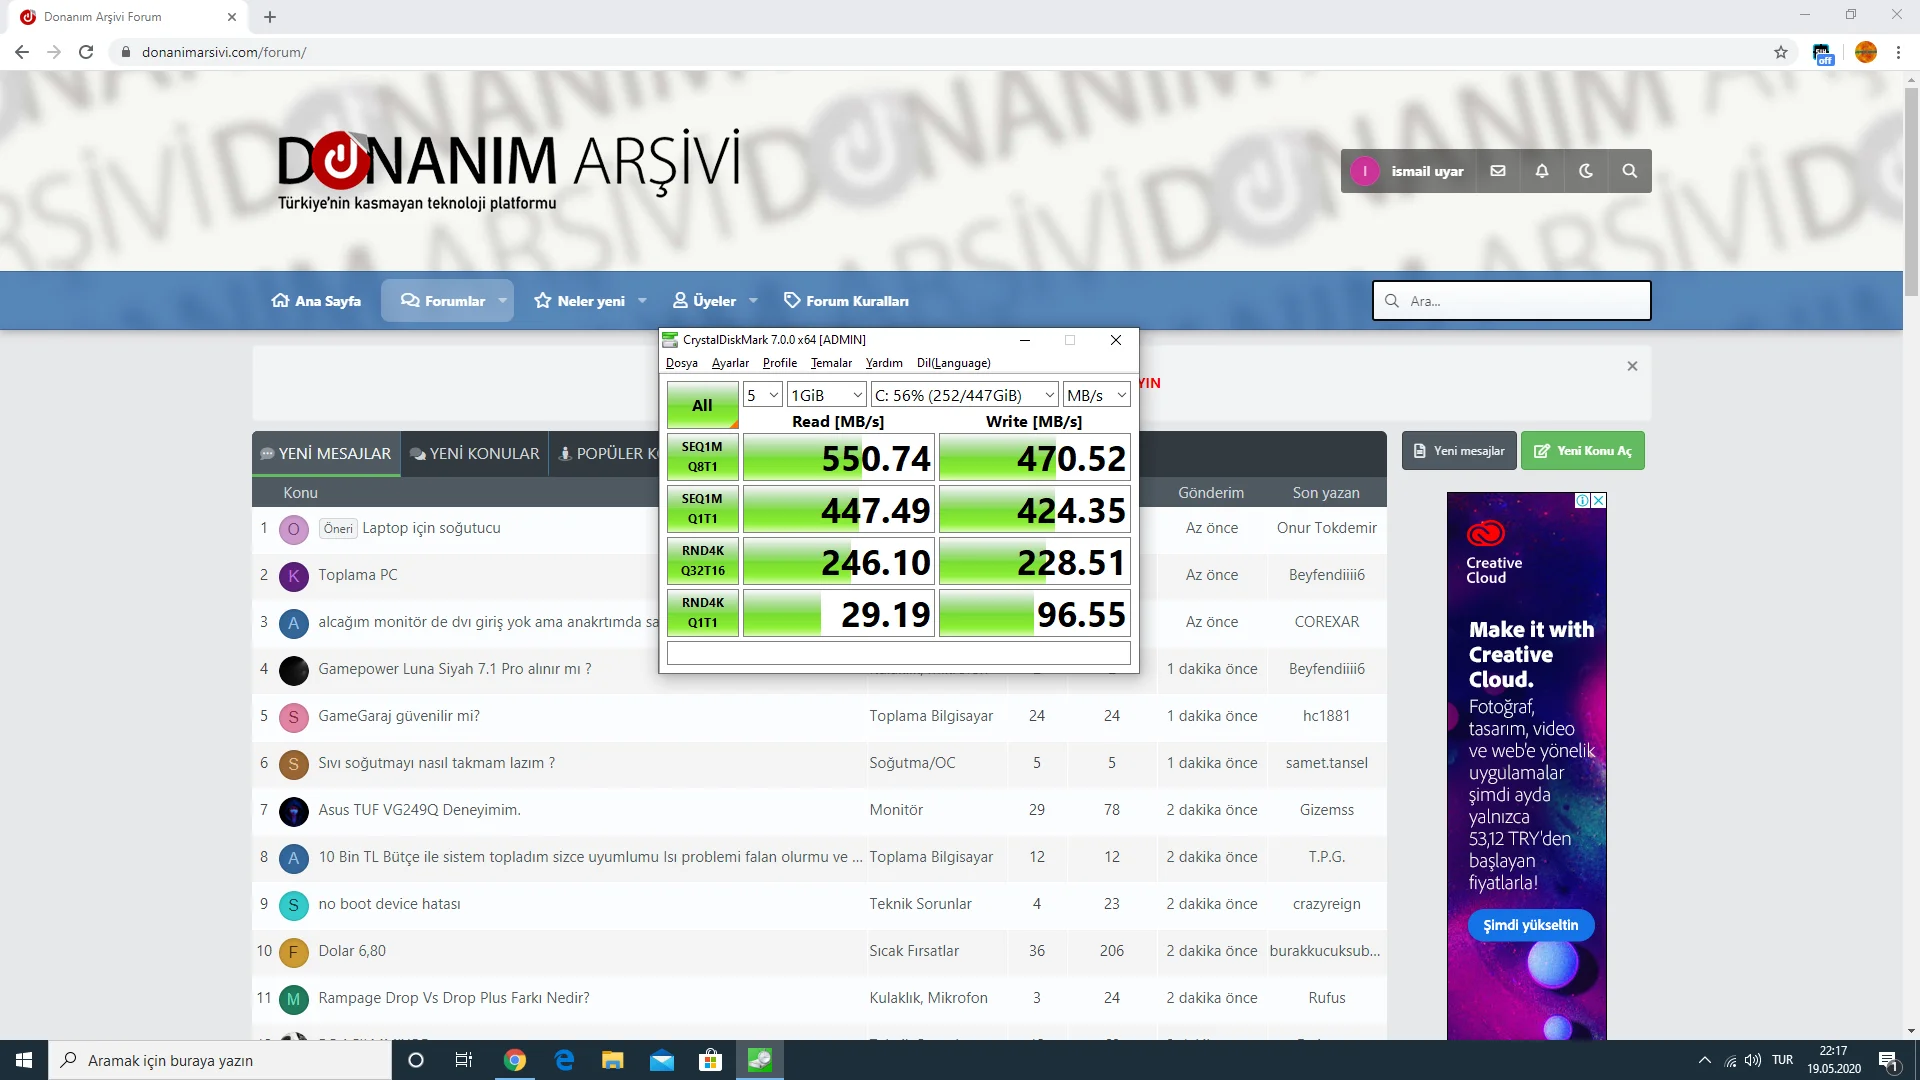Viewport: 1920px width, 1080px height.
Task: Open the MB/s unit dropdown
Action: (x=1096, y=395)
